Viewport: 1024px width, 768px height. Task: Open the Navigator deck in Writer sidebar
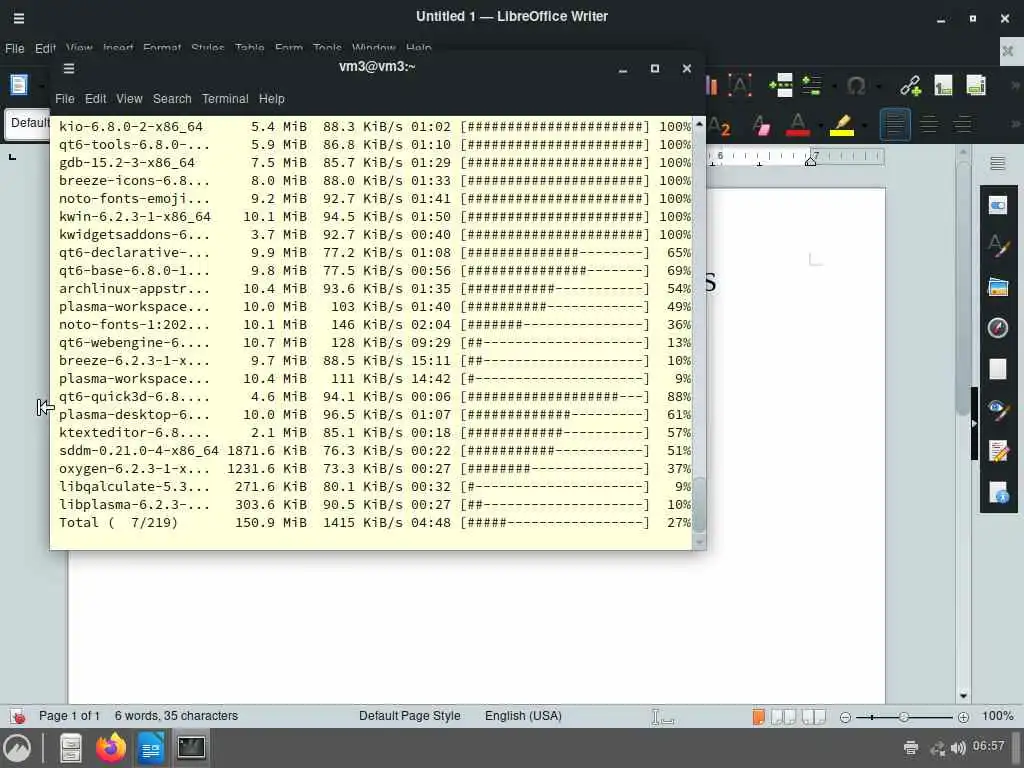tap(998, 327)
